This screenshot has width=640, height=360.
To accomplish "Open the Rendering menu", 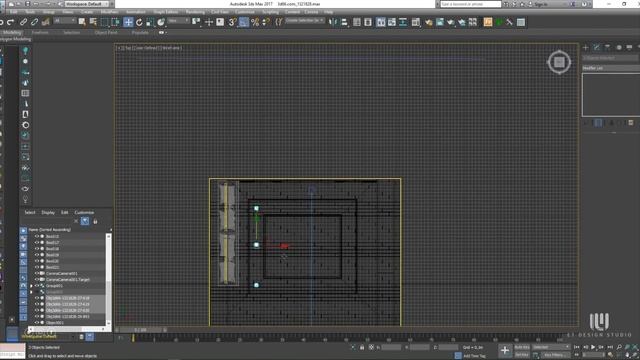I will 195,12.
